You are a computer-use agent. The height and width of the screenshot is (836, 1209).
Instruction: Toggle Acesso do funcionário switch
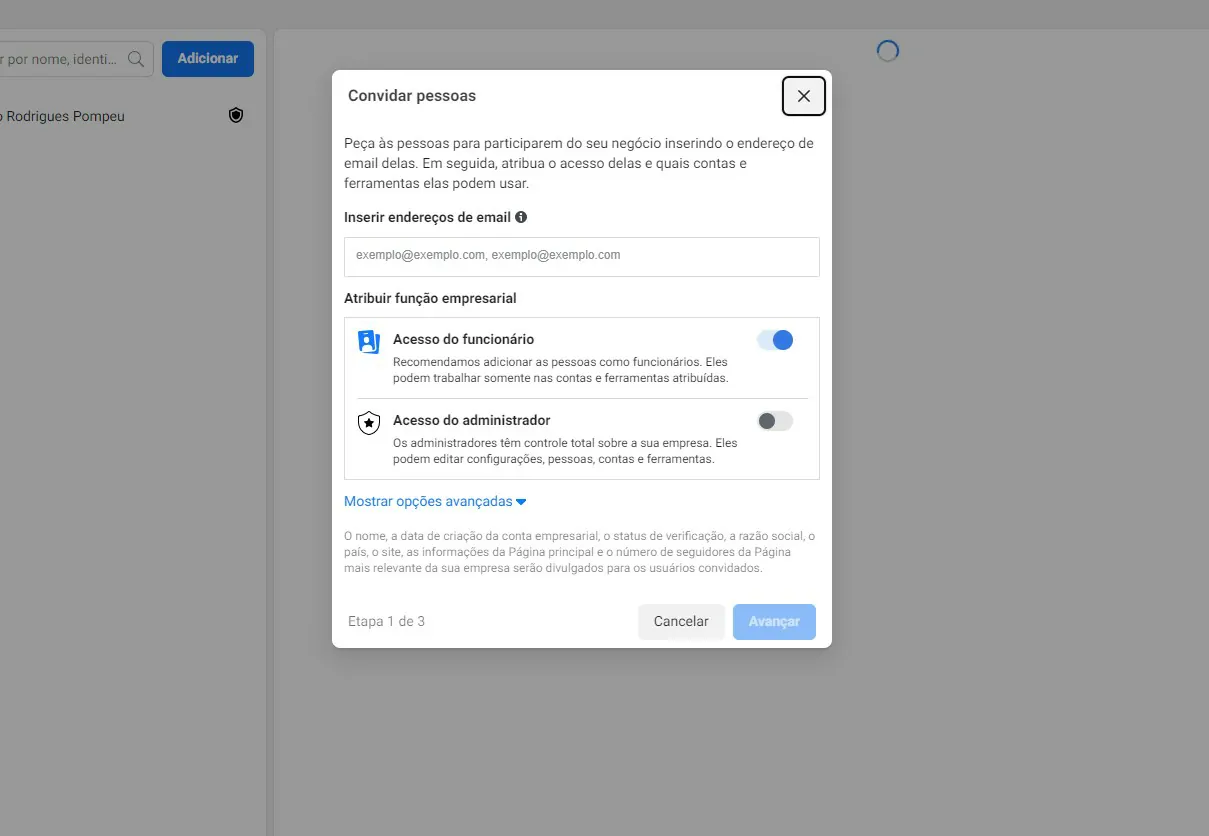[x=775, y=340]
